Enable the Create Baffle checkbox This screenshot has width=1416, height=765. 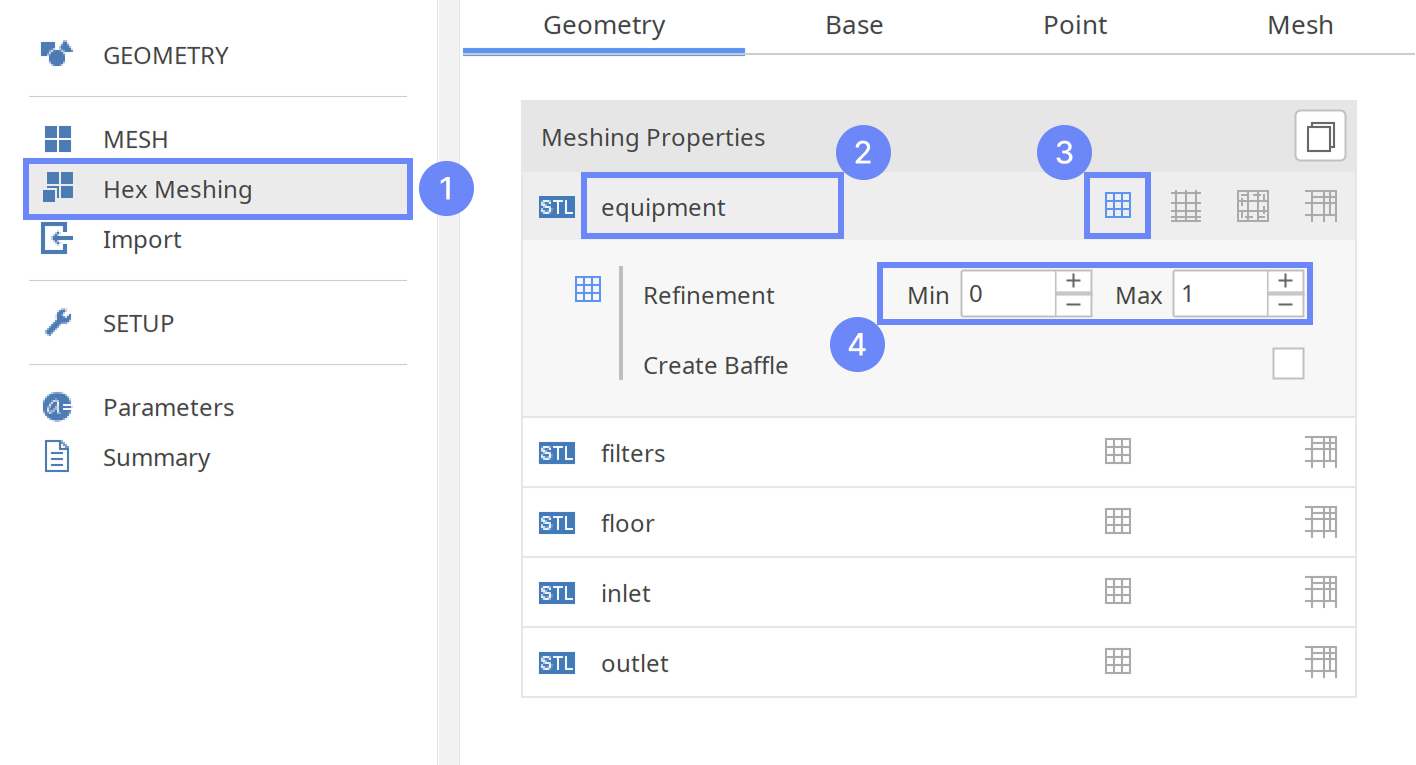tap(1288, 364)
